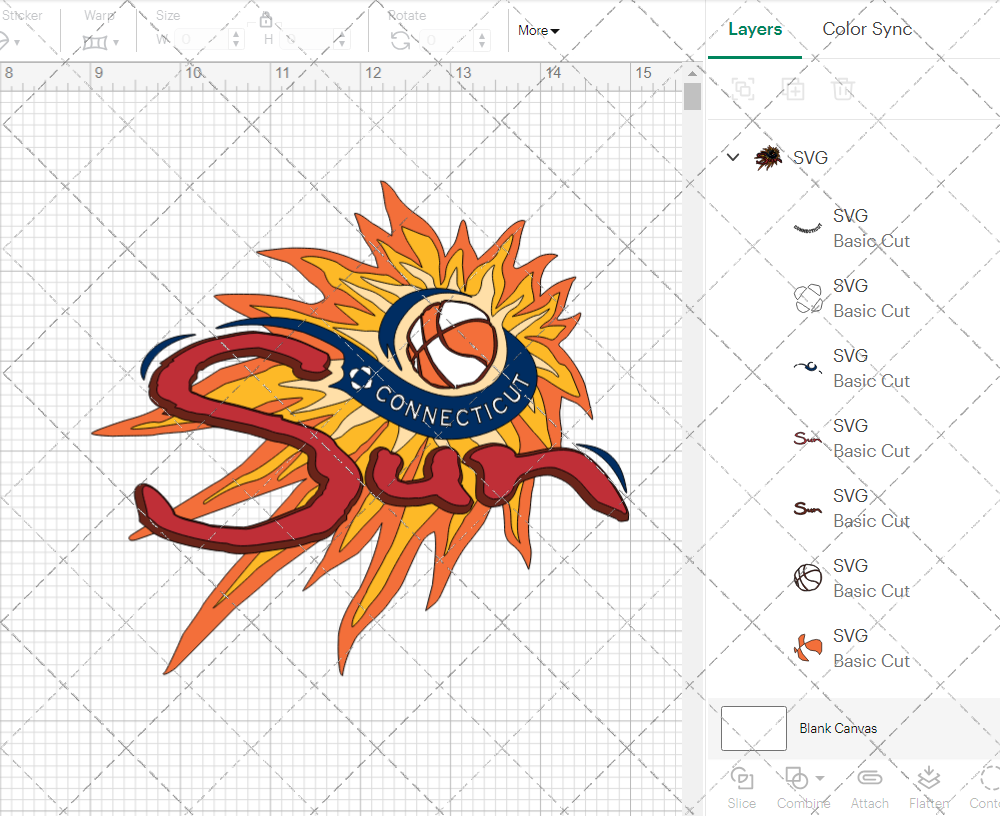Collapse the SVG group in Layers
This screenshot has width=1000, height=816.
(733, 157)
